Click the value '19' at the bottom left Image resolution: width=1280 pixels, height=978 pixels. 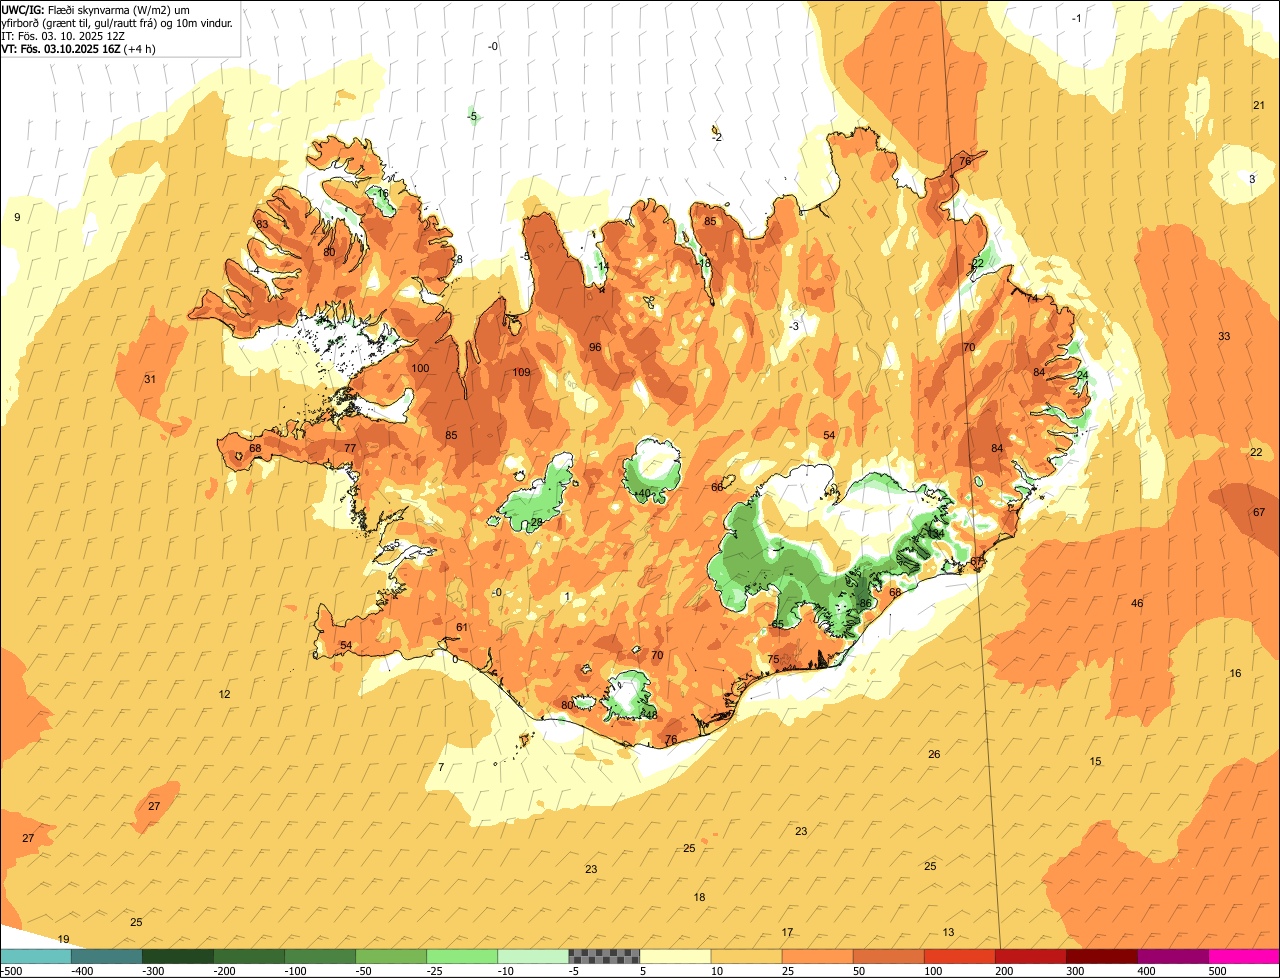pos(63,939)
